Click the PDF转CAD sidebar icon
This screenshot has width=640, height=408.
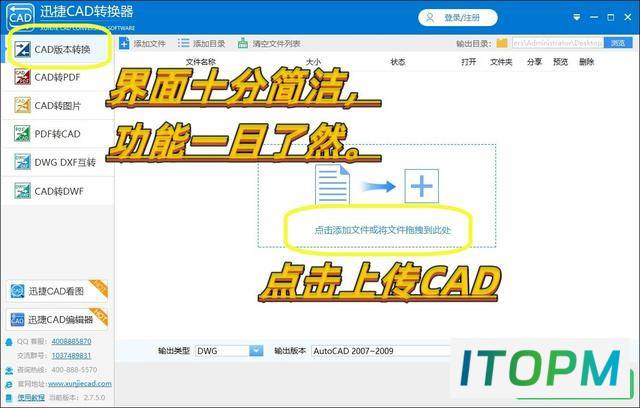pos(22,133)
